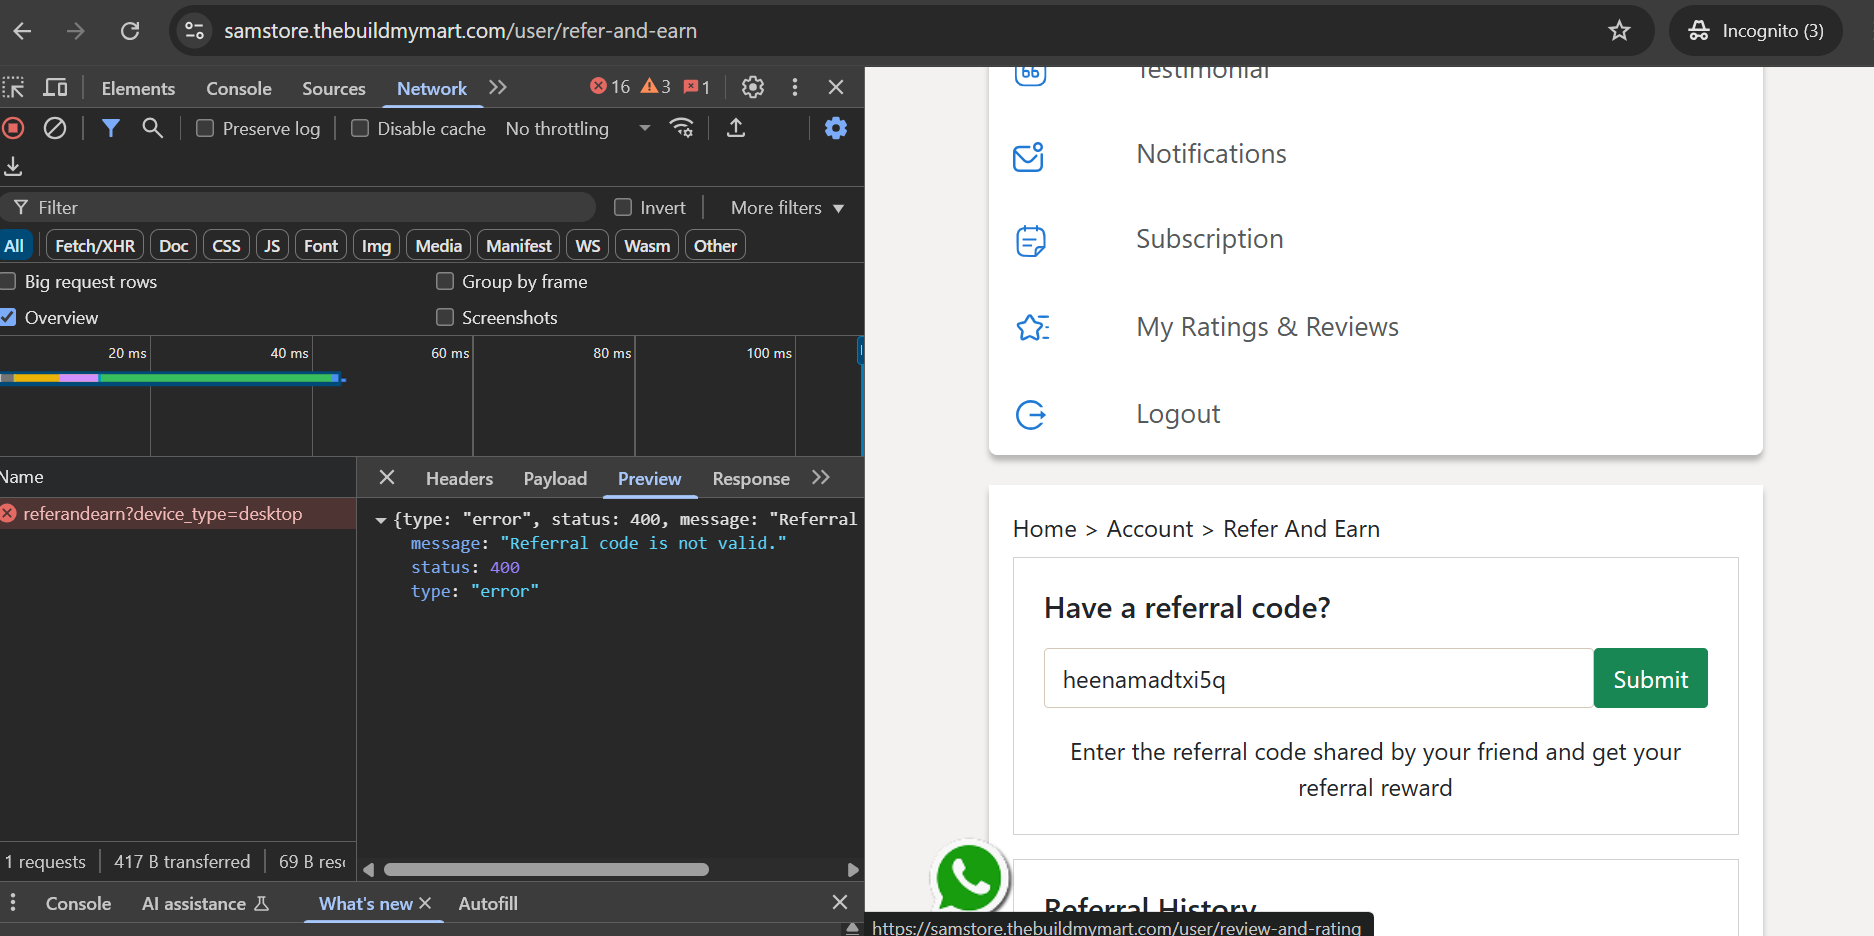Screen dimensions: 1874x936
Task: Enable the Preserve log checkbox
Action: point(205,128)
